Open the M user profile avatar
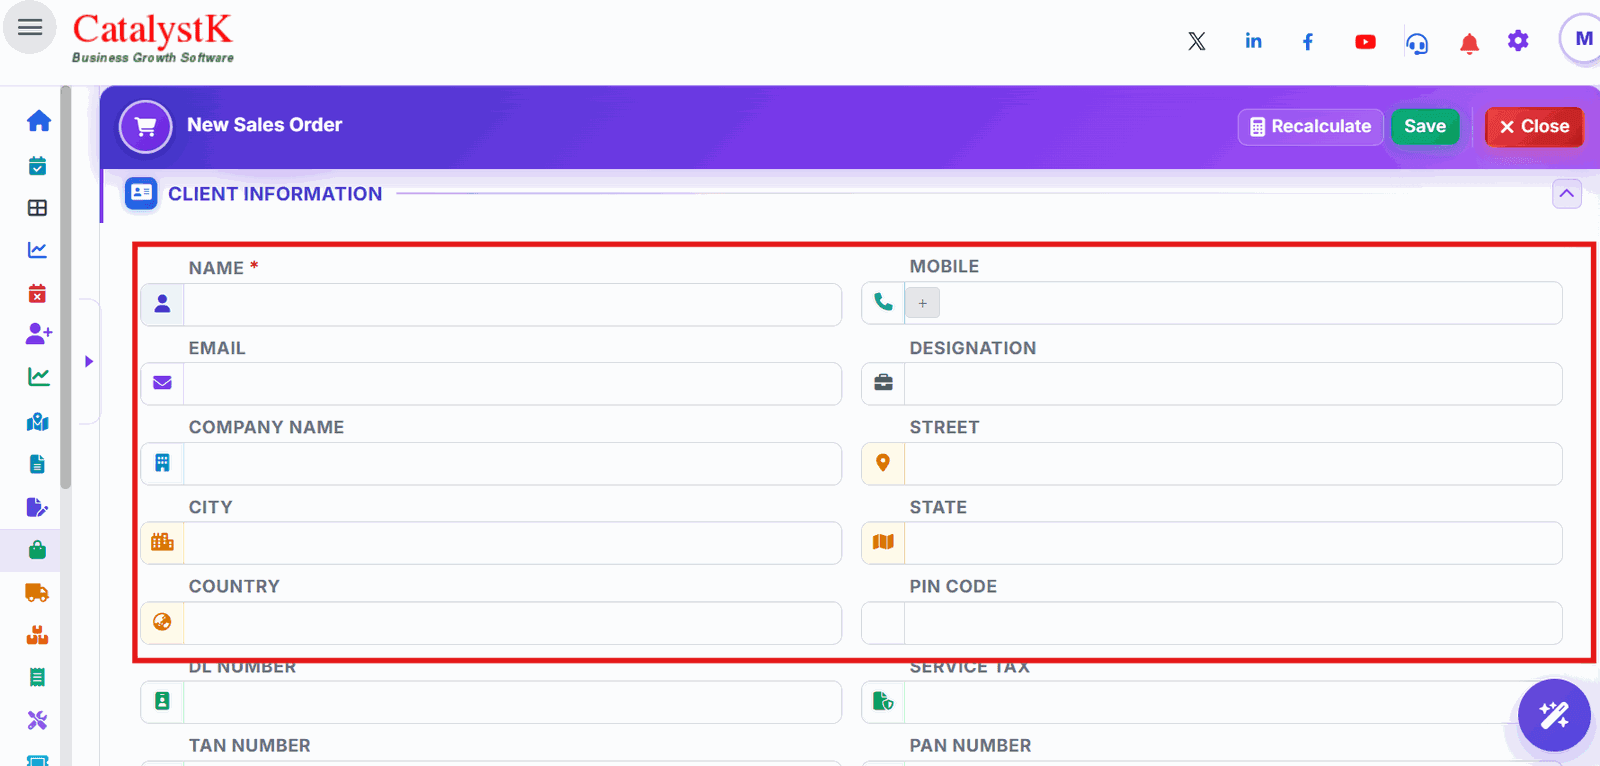1600x766 pixels. tap(1583, 39)
